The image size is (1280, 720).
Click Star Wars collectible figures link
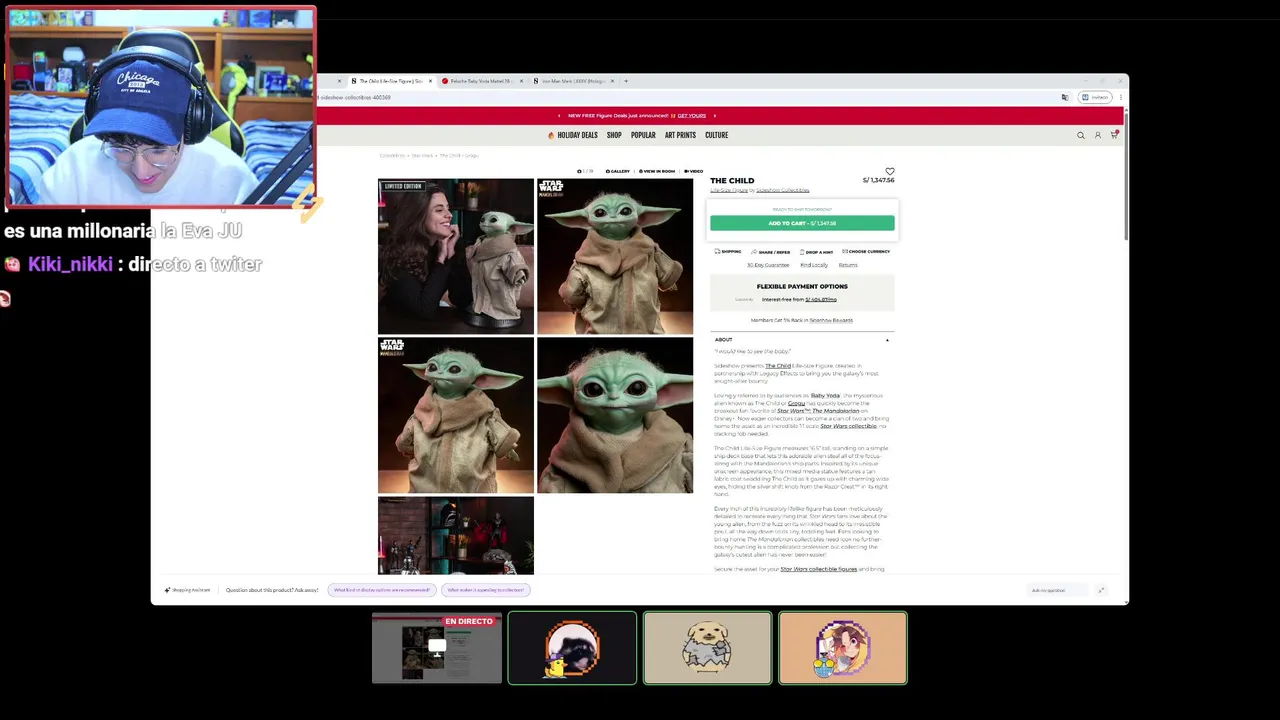coord(819,569)
